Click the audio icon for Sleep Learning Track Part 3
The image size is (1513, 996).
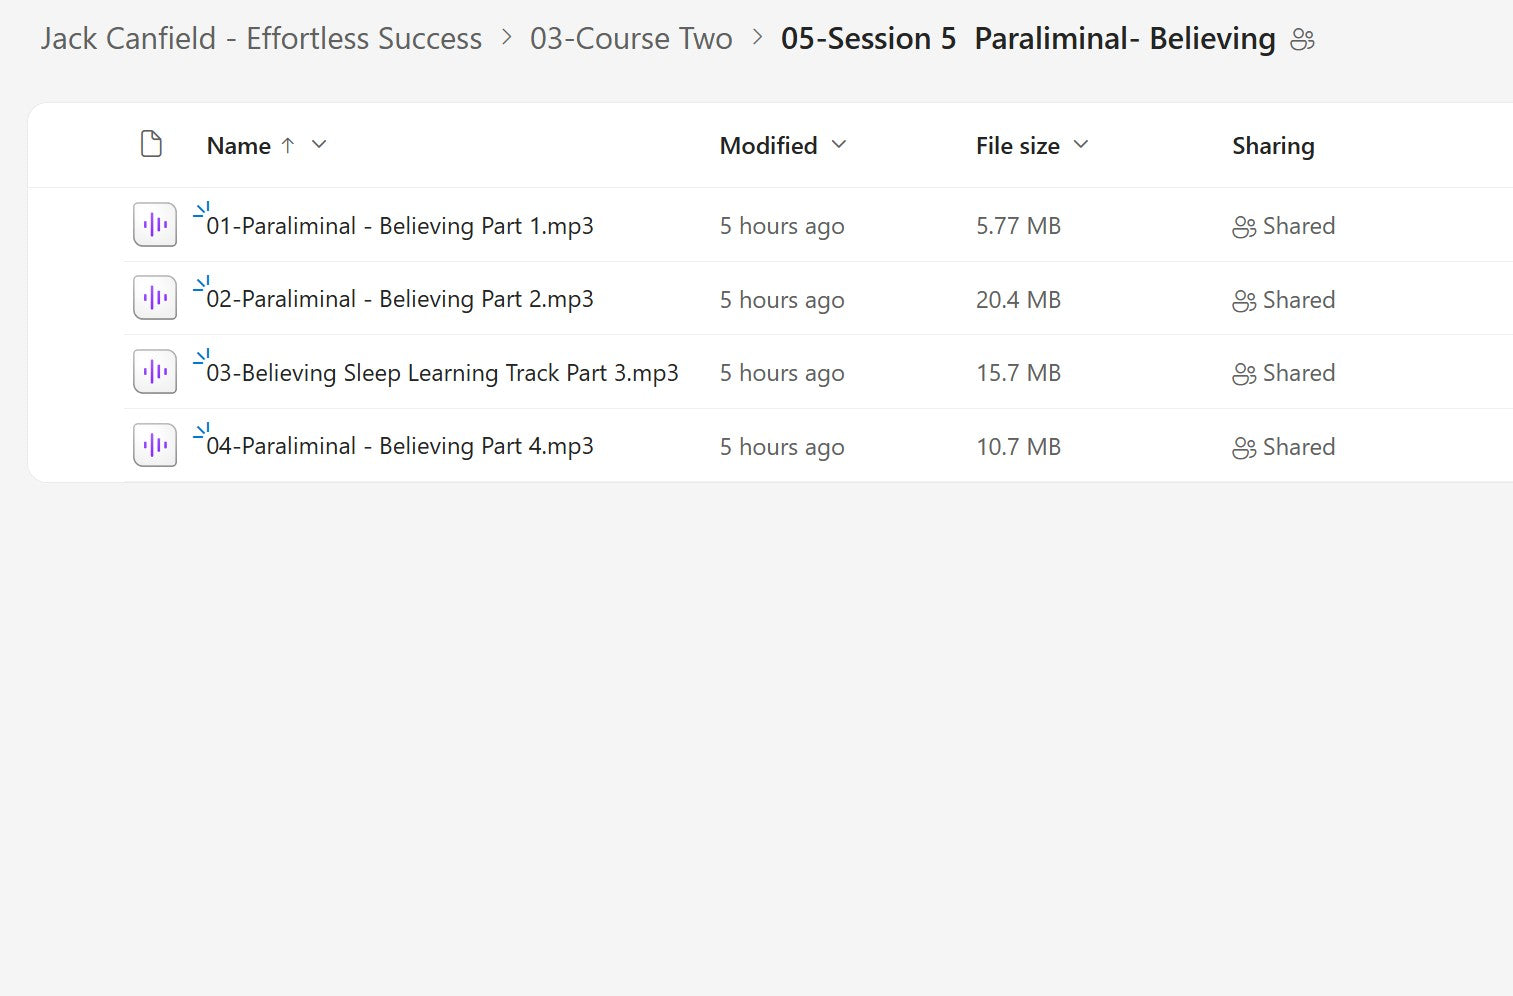(x=154, y=371)
